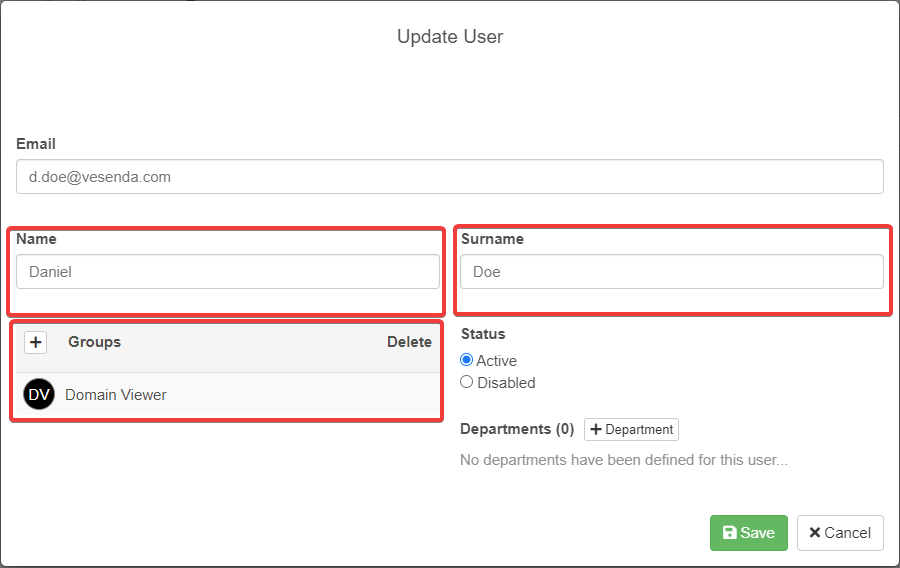
Task: Click the Surname field containing Doe
Action: pos(671,272)
